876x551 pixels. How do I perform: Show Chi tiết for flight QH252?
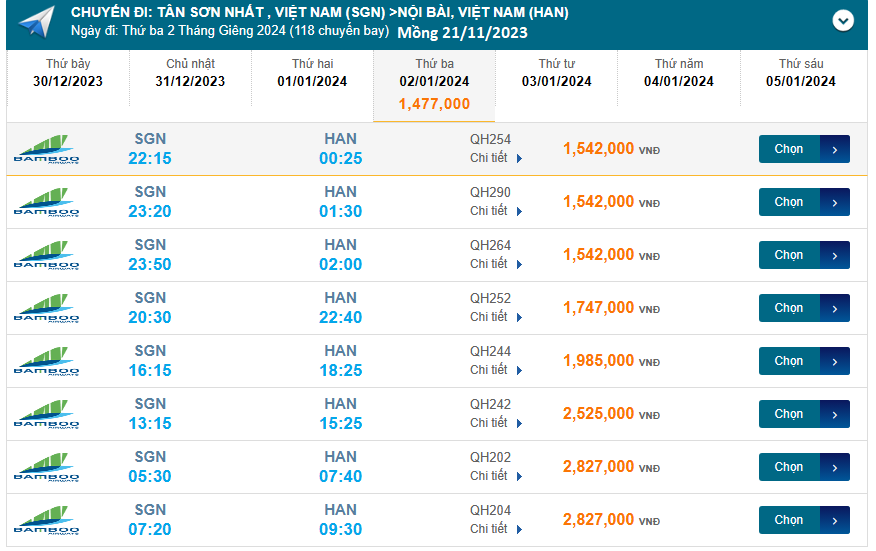point(495,317)
